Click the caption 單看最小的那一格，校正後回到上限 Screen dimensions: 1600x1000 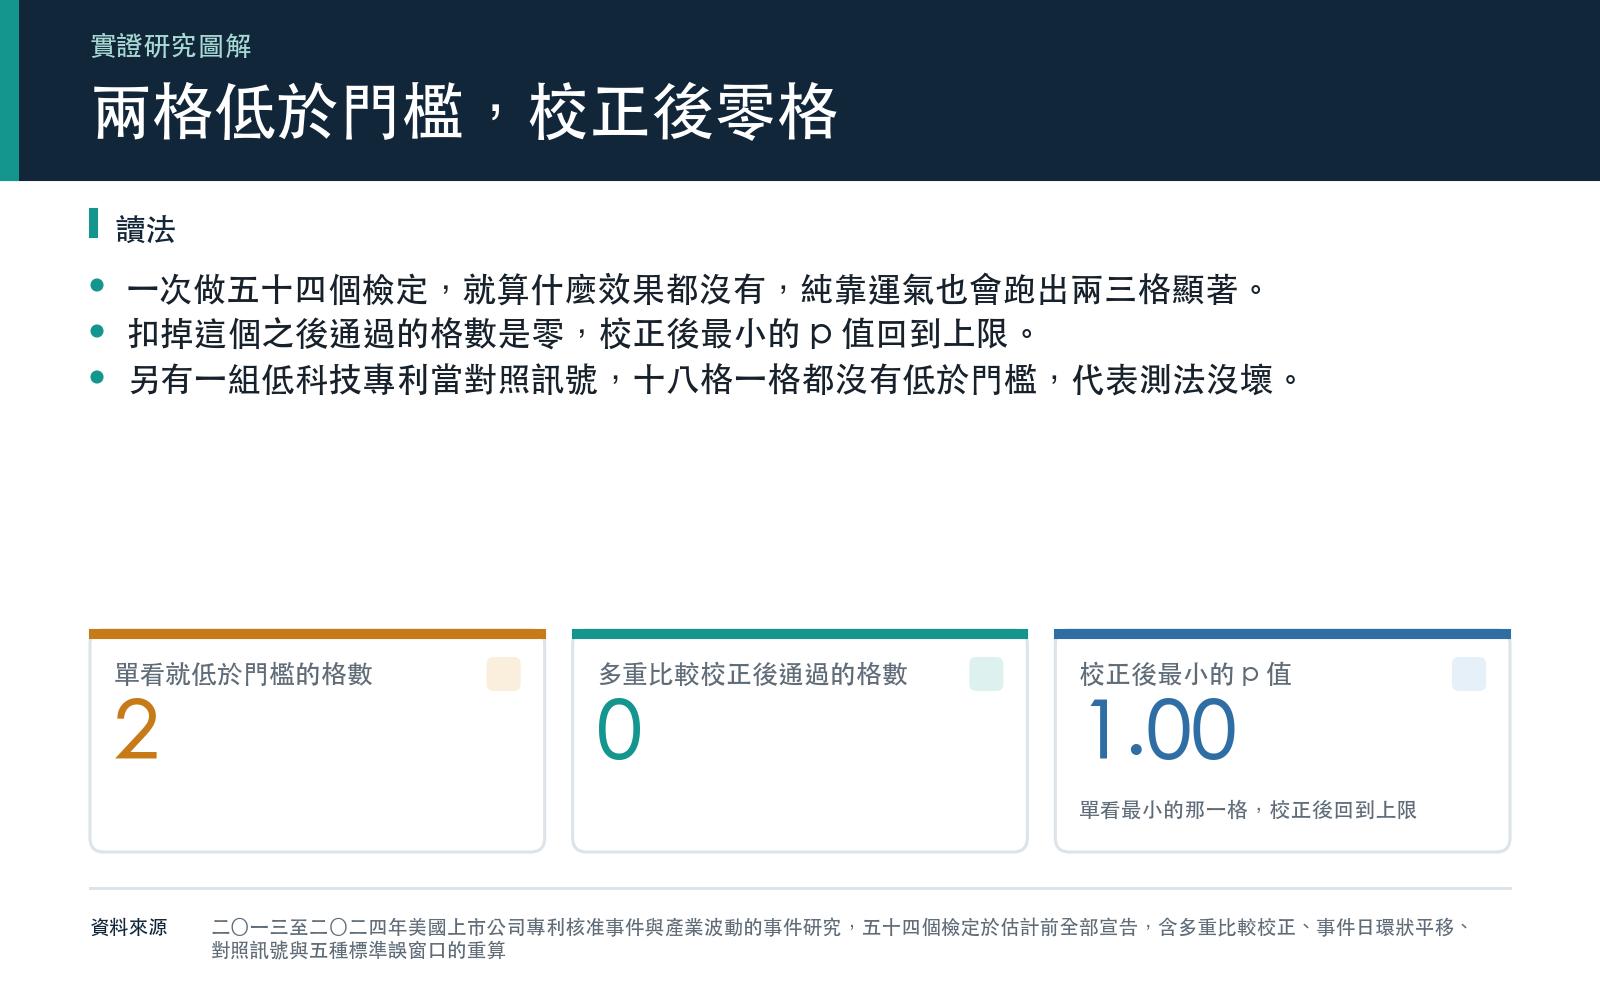tap(1248, 810)
